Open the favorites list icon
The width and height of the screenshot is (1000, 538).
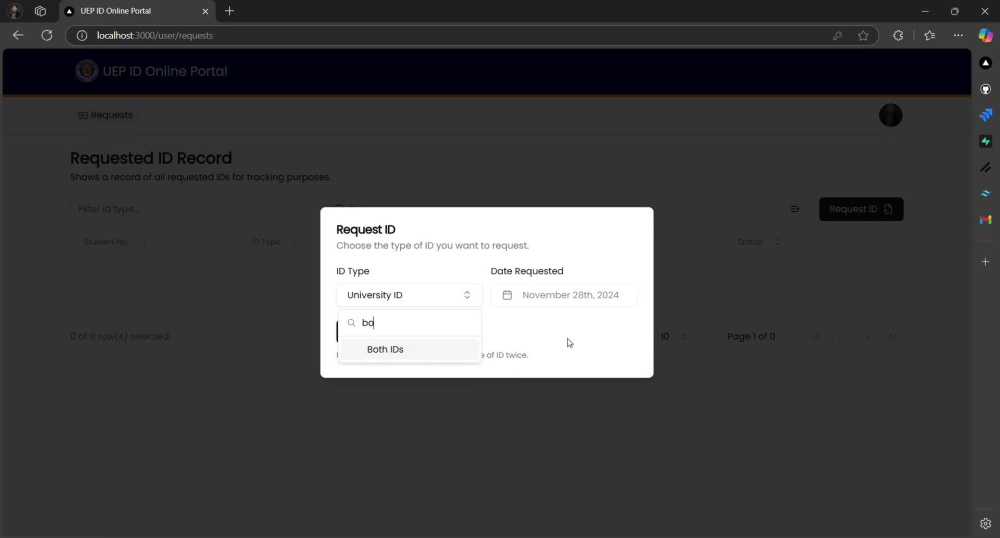[x=930, y=36]
